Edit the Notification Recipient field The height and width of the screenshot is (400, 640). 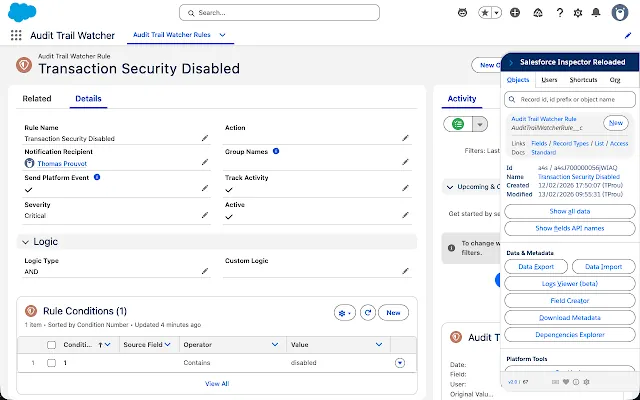[205, 162]
